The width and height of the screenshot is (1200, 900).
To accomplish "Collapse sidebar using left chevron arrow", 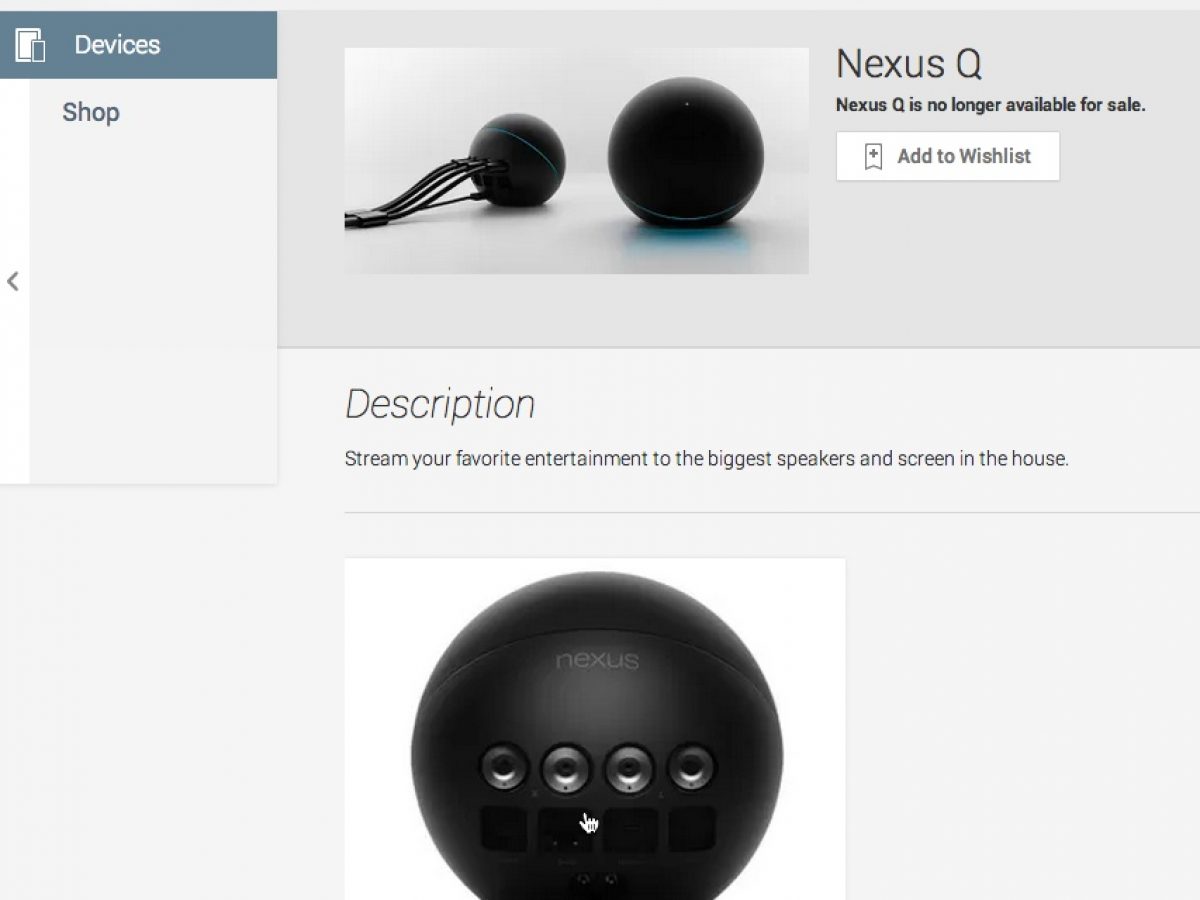I will (x=13, y=281).
